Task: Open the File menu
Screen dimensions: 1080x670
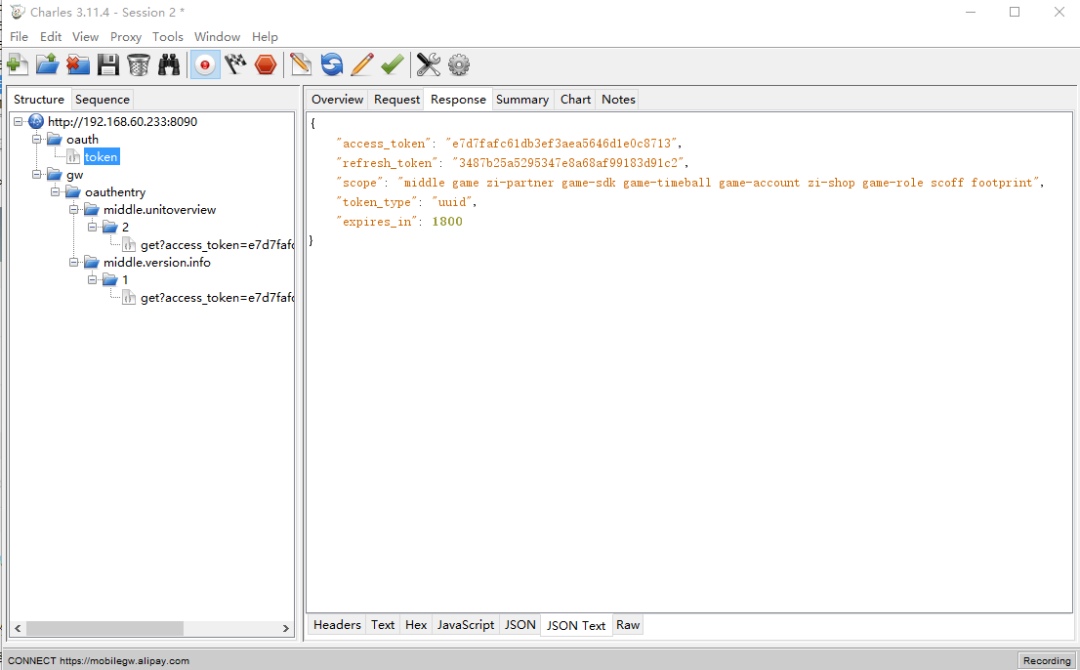Action: click(19, 36)
